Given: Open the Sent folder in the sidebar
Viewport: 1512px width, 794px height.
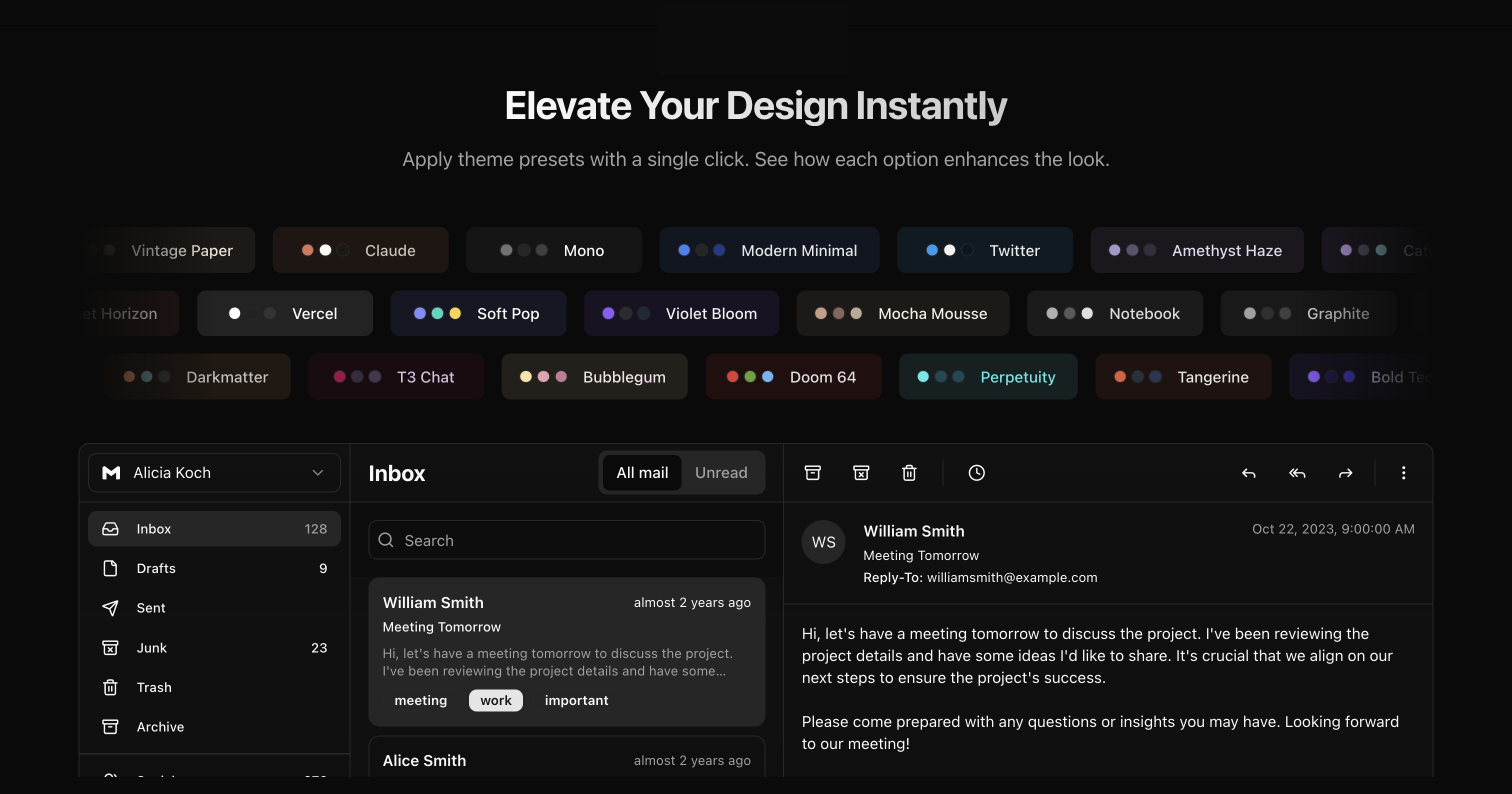Looking at the screenshot, I should pyautogui.click(x=151, y=608).
